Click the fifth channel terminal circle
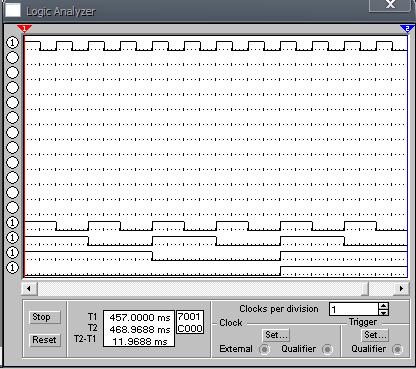This screenshot has height=369, width=416. click(13, 103)
